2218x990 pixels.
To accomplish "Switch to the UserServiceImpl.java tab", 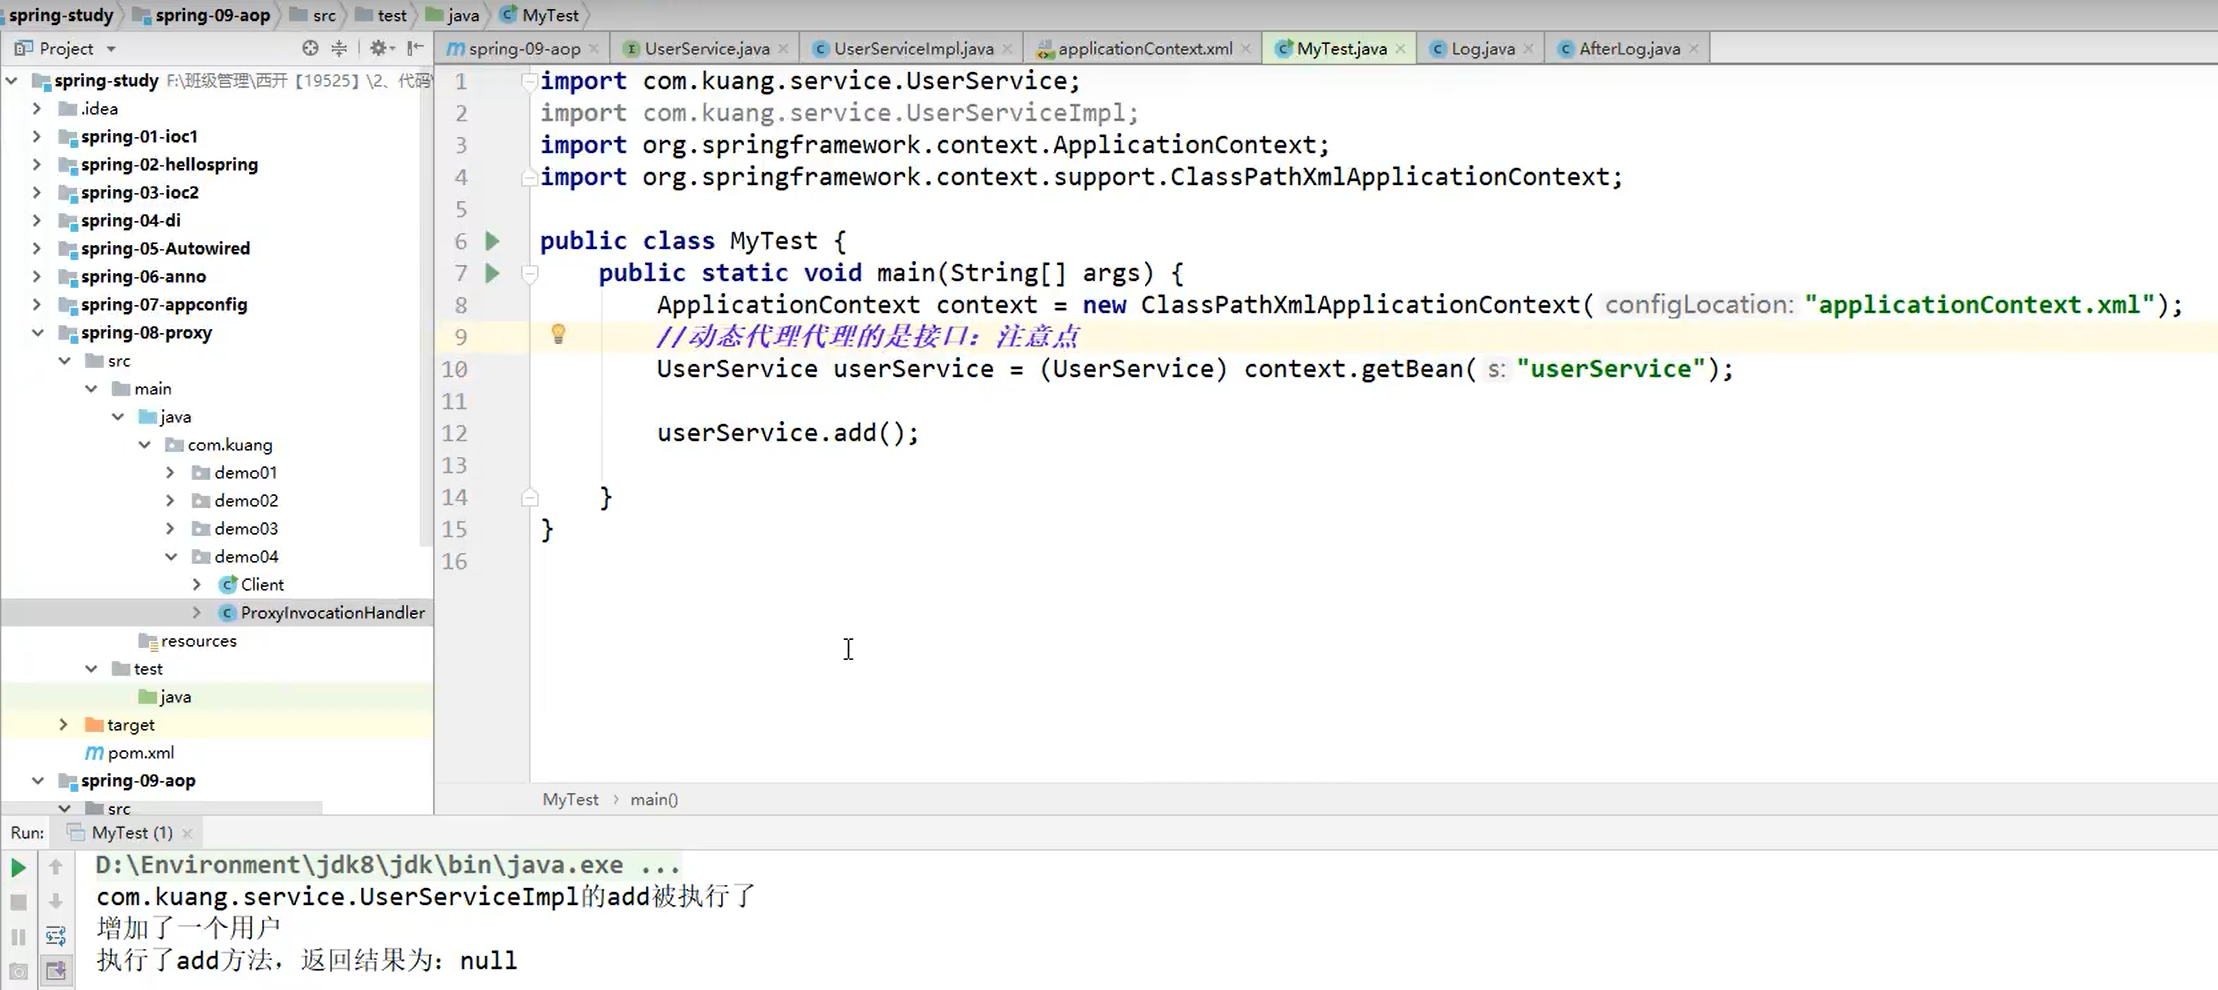I will 912,48.
